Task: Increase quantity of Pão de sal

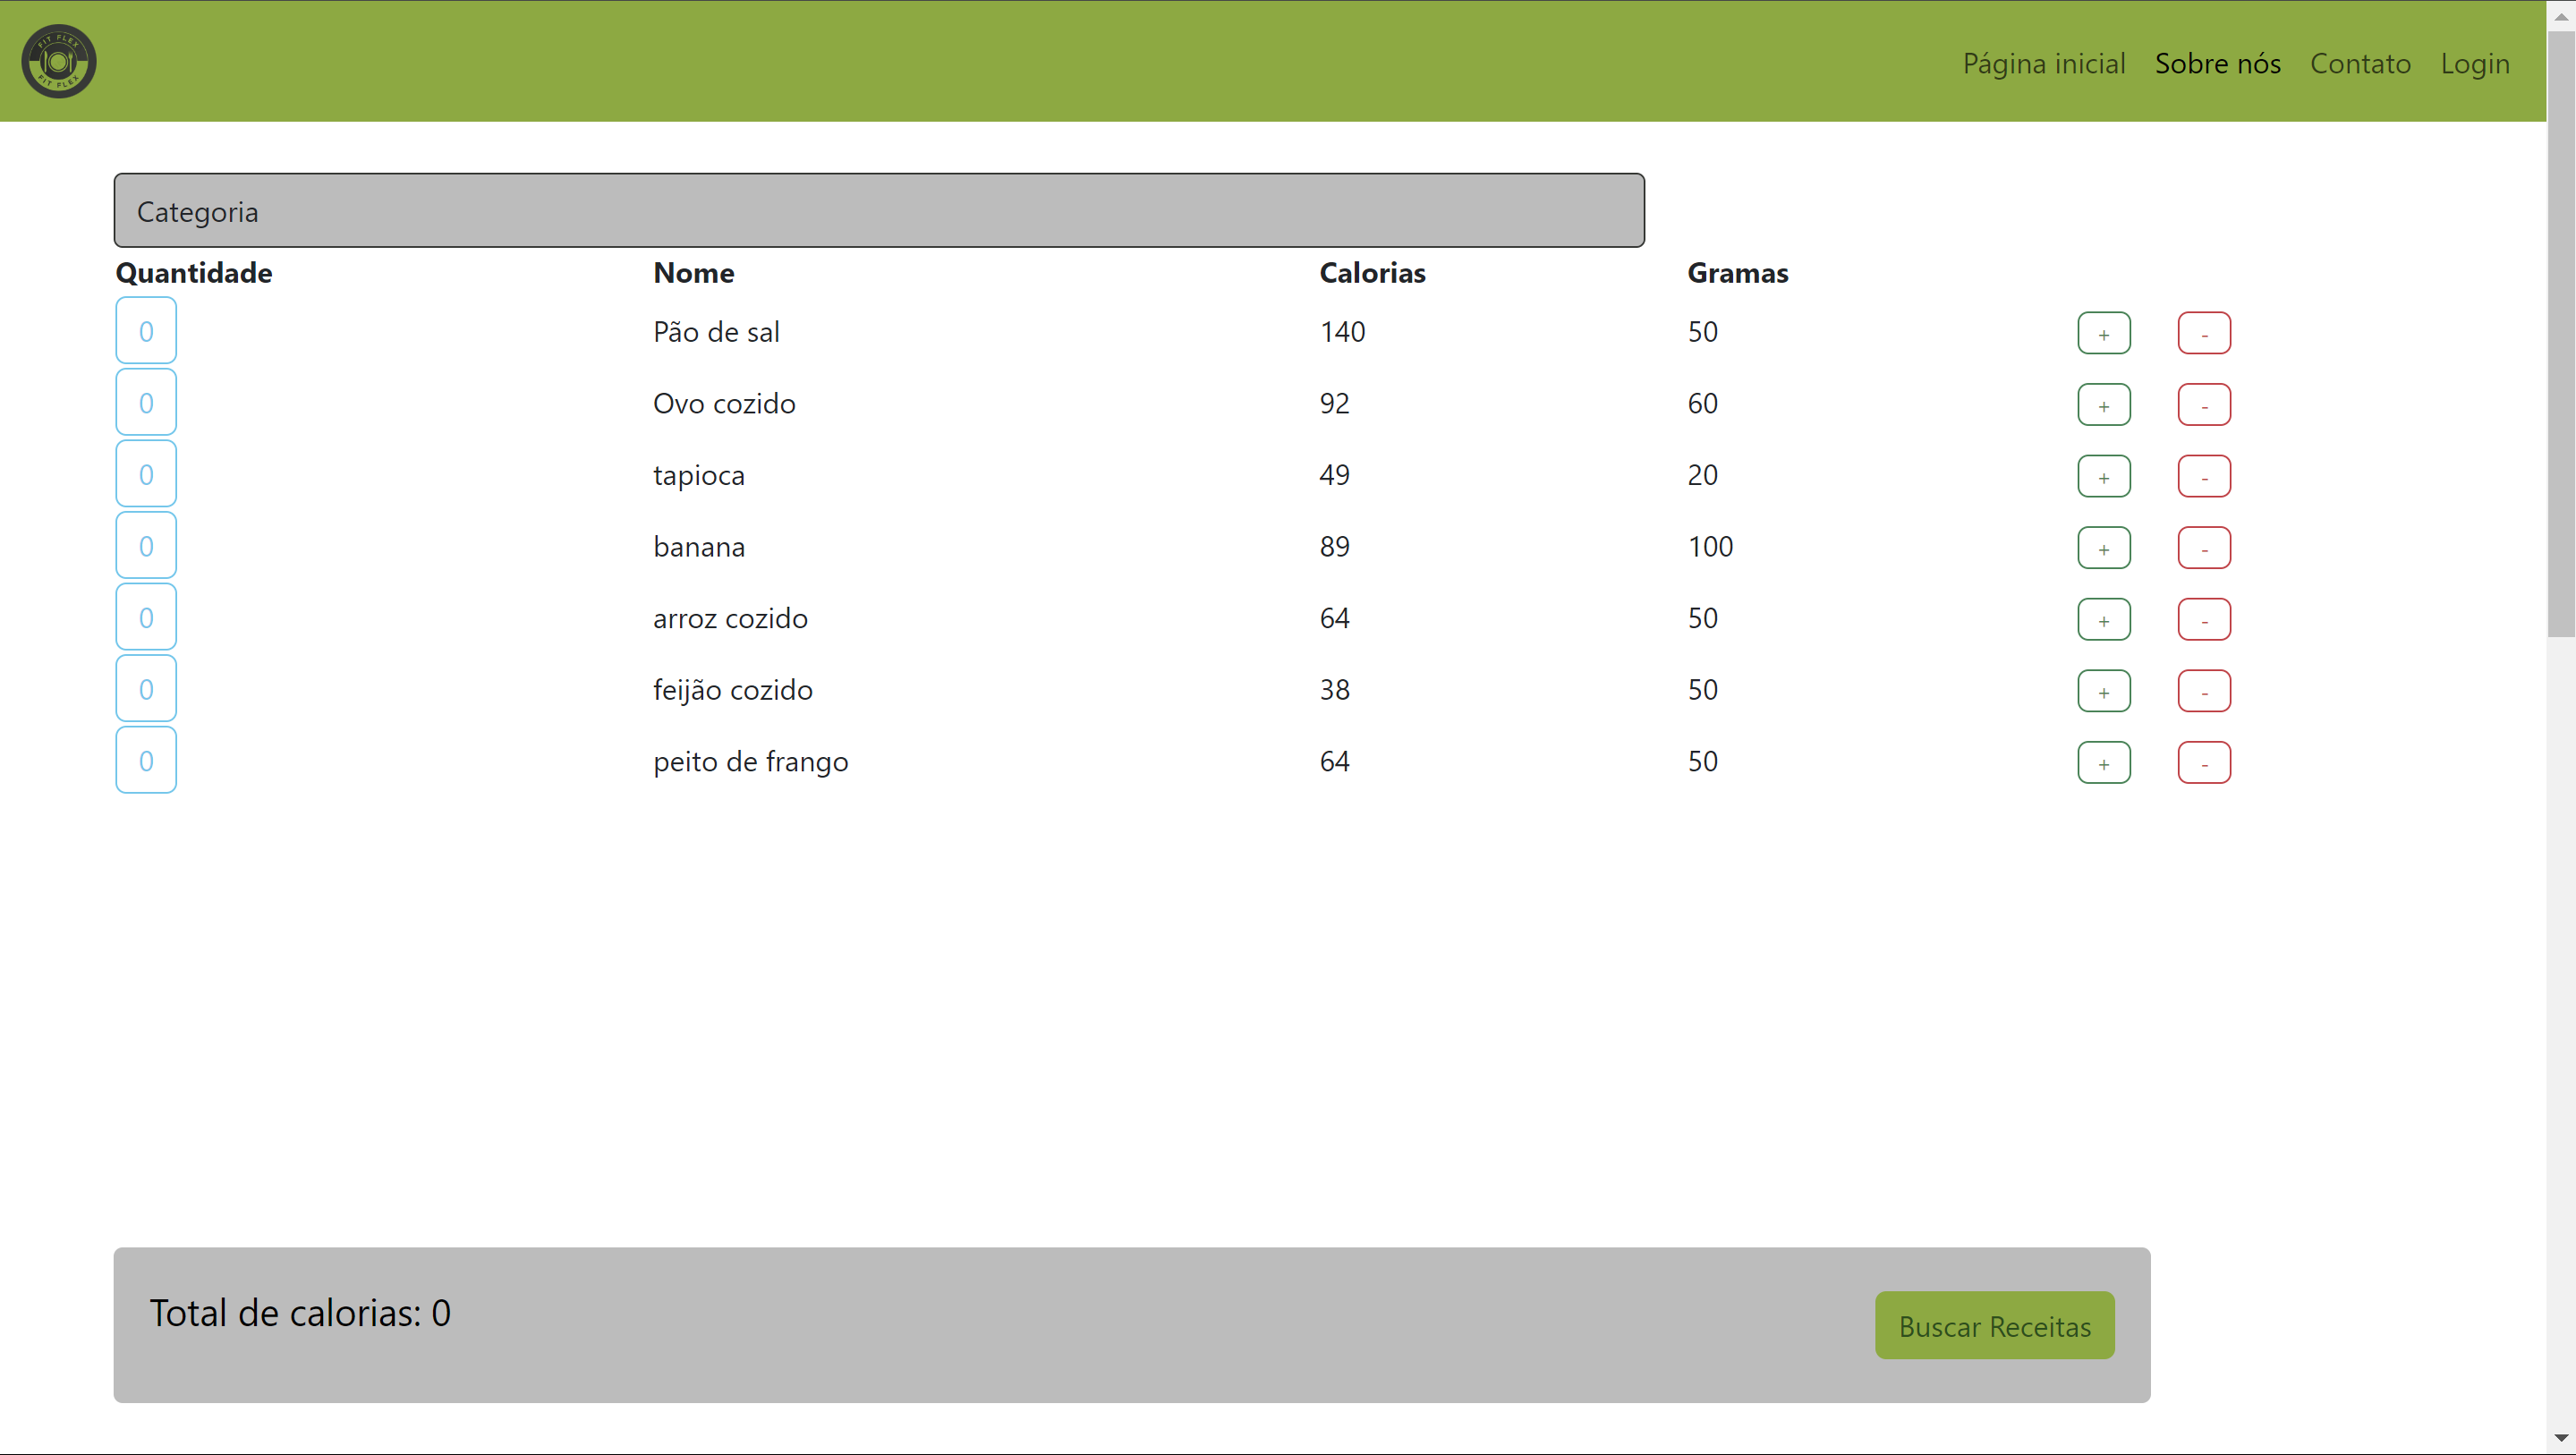Action: click(2103, 333)
